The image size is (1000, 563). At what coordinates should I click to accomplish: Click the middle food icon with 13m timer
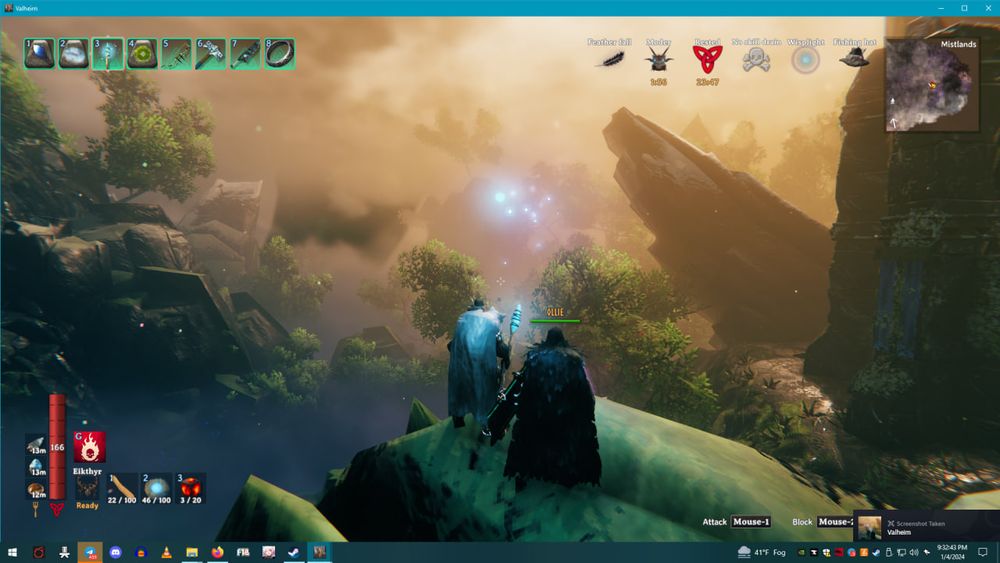coord(36,467)
